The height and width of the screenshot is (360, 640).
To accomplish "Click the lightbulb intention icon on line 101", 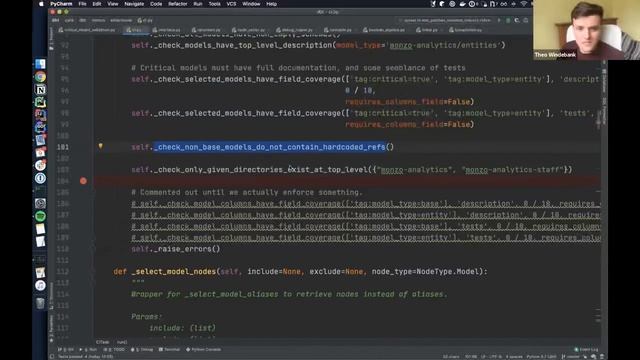I will 100,146.
